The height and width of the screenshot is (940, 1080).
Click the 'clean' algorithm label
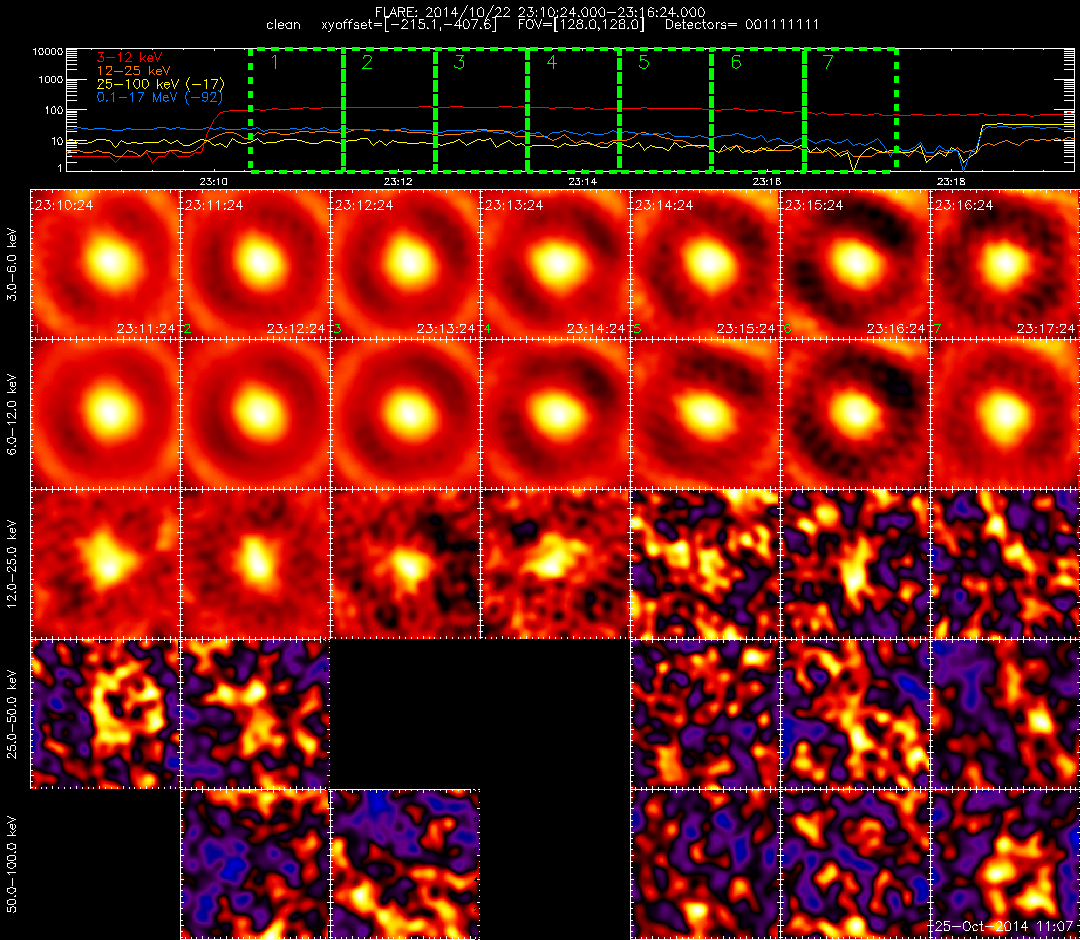(283, 25)
